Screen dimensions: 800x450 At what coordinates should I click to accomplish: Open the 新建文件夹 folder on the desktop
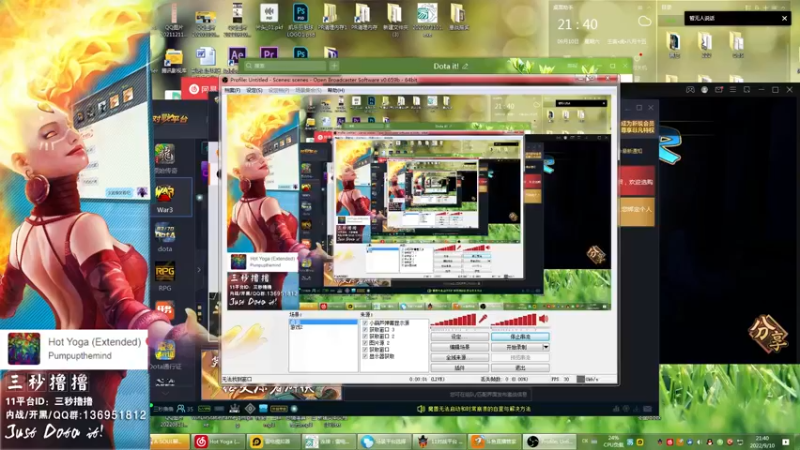click(394, 17)
